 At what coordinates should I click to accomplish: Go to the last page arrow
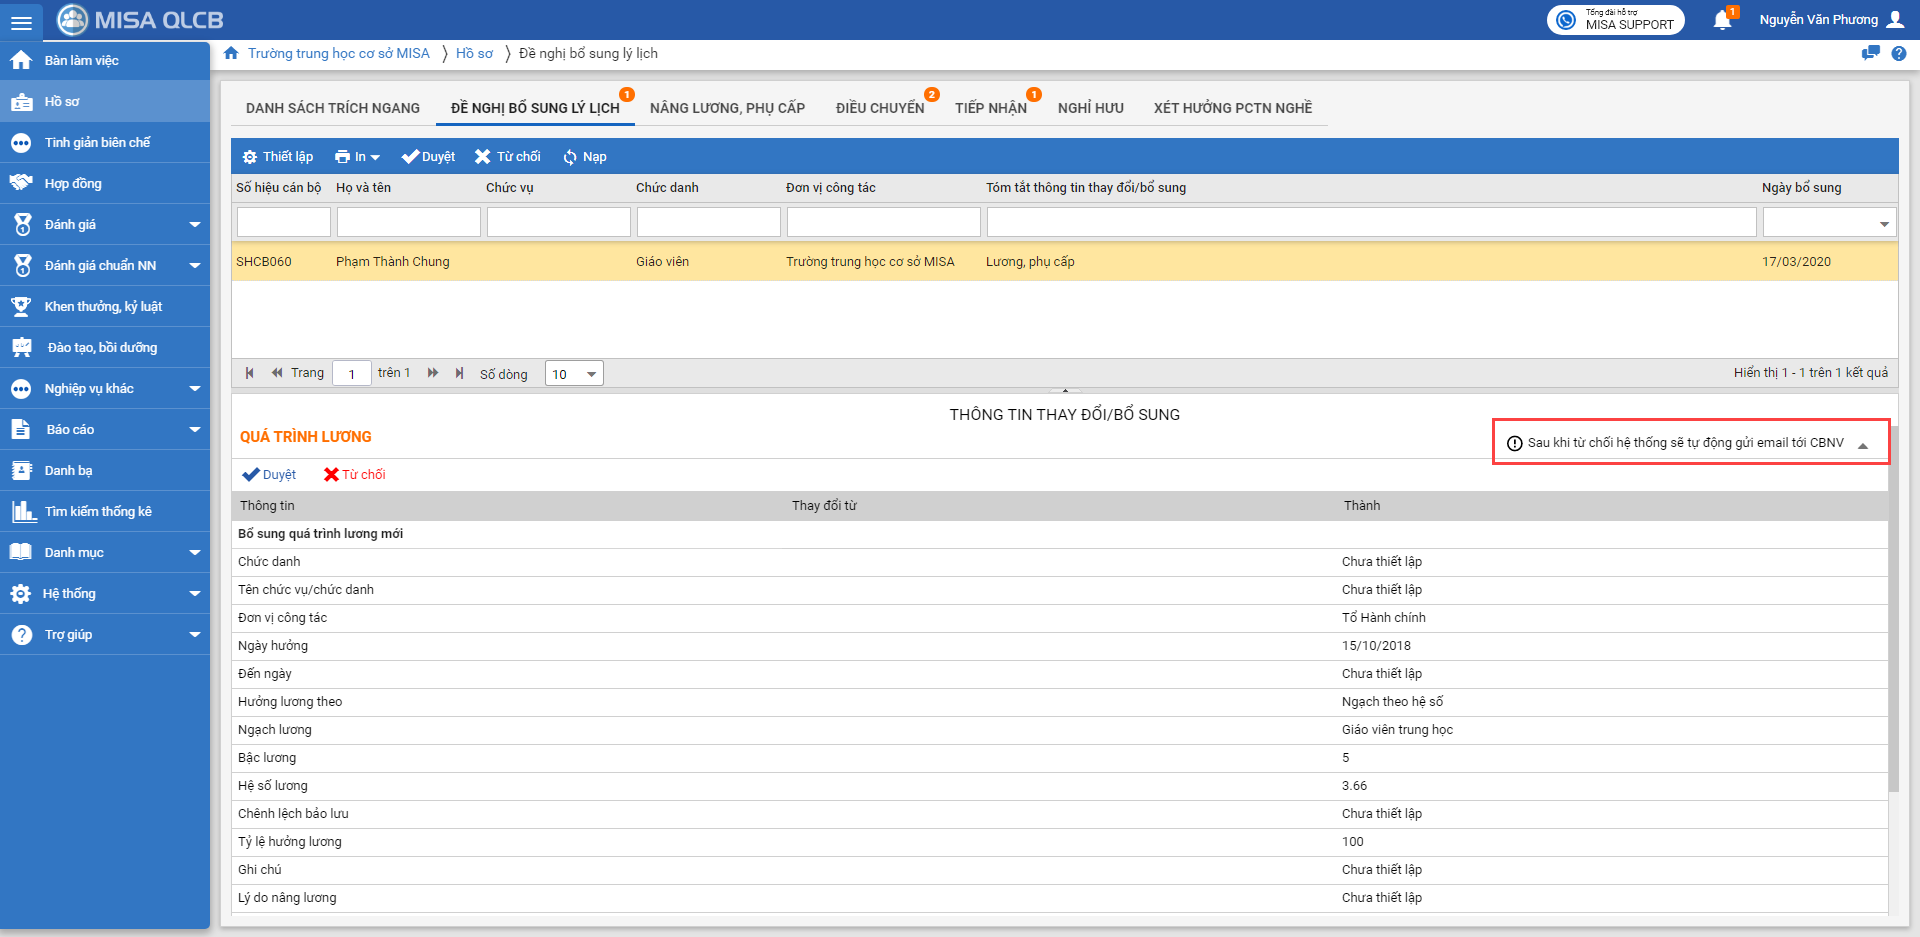tap(459, 373)
